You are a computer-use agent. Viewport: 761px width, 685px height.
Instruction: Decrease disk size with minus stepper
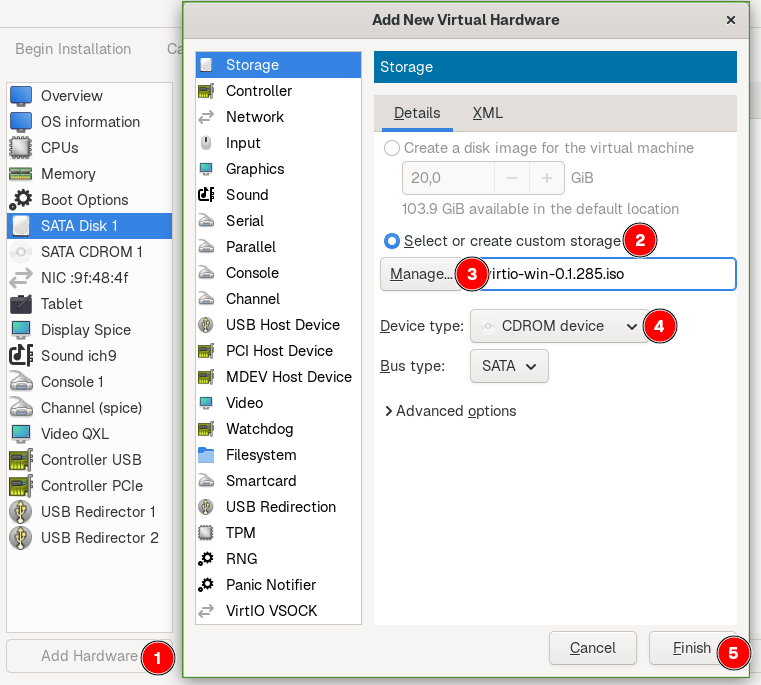point(512,178)
